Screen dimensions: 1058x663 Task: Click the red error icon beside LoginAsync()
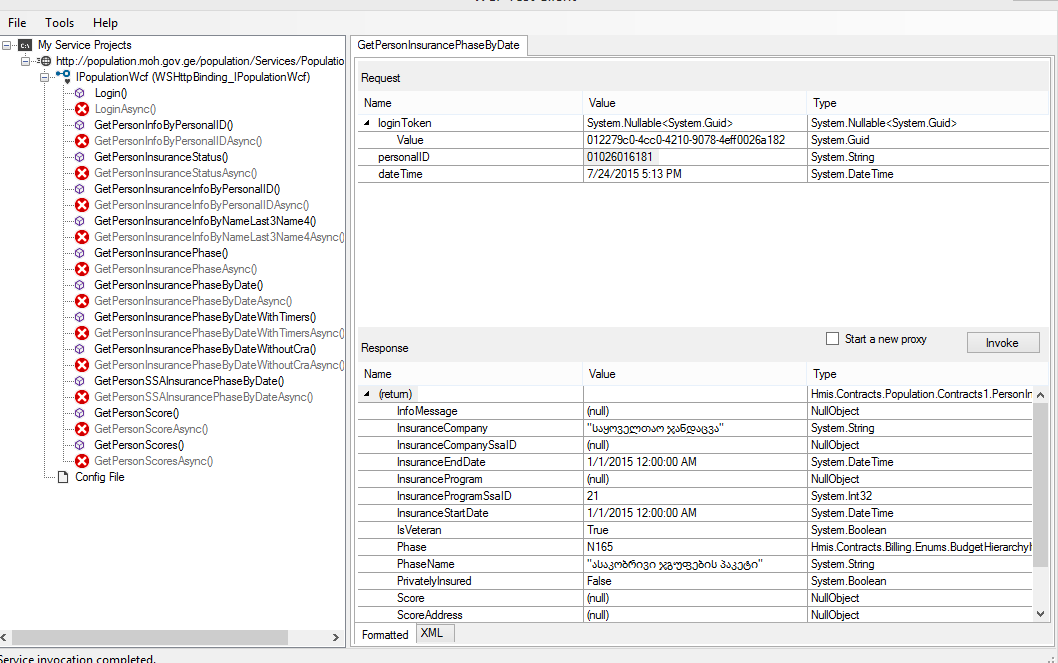(x=81, y=109)
